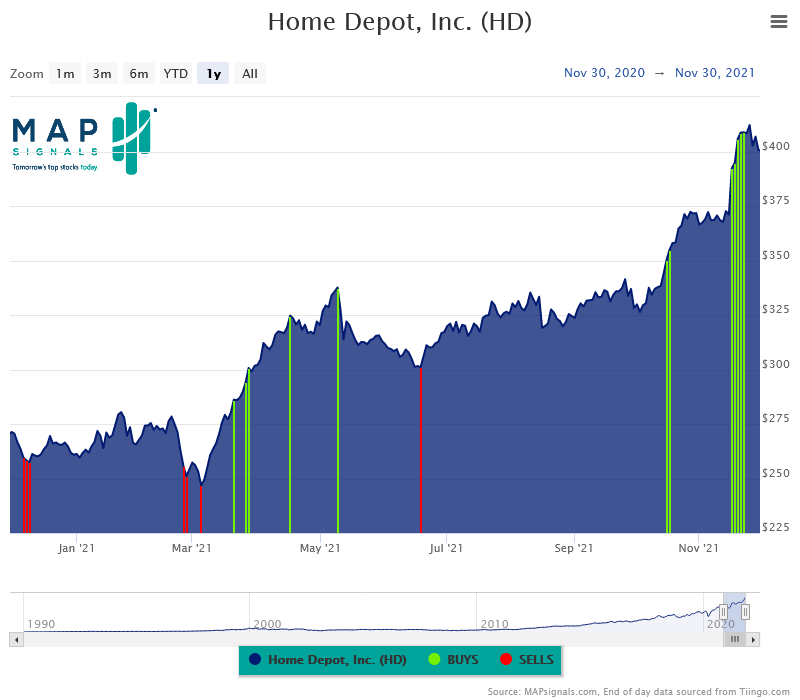Click the '$300' price axis label

[x=776, y=364]
